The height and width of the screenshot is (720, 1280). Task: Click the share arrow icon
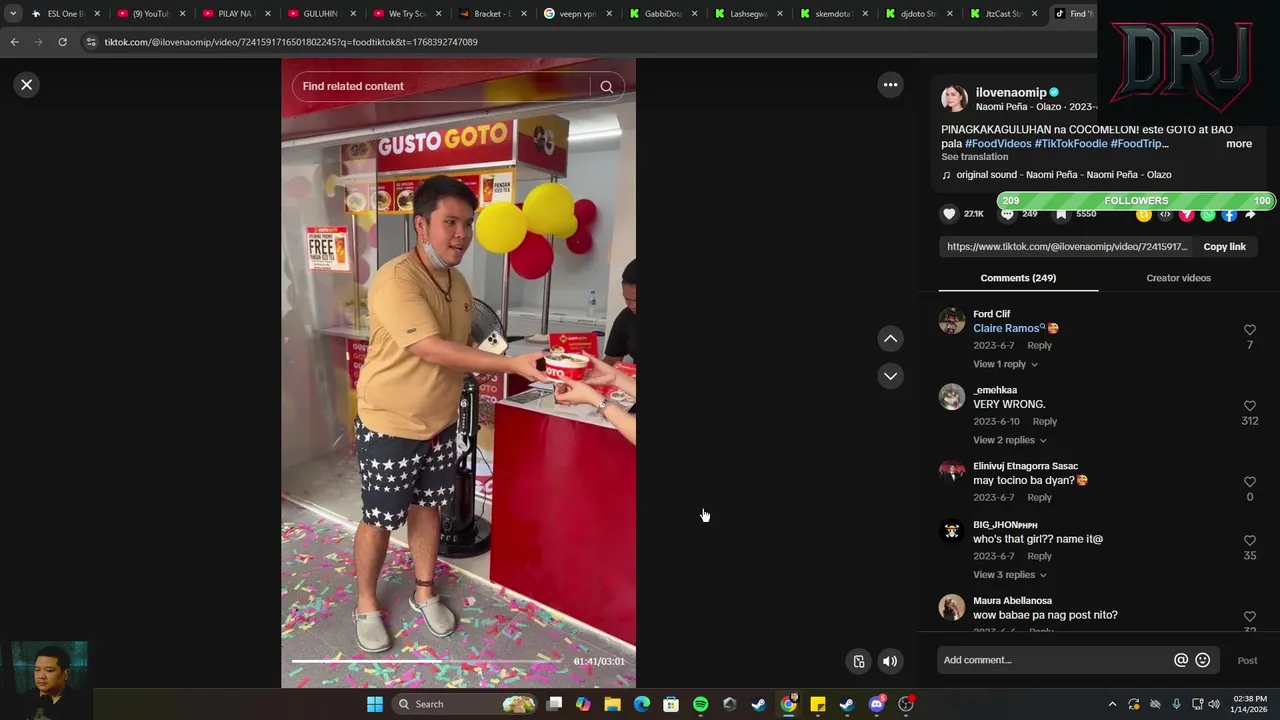tap(1250, 214)
